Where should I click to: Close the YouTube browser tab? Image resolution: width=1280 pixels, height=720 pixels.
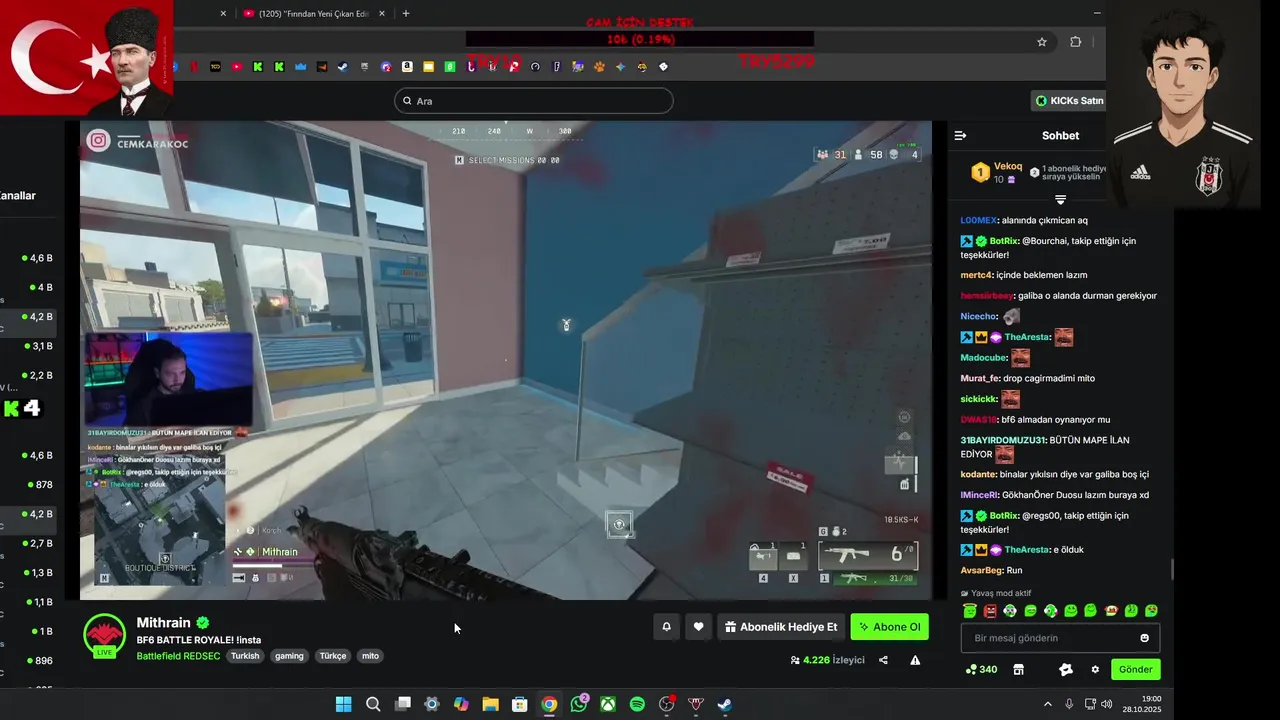[382, 14]
